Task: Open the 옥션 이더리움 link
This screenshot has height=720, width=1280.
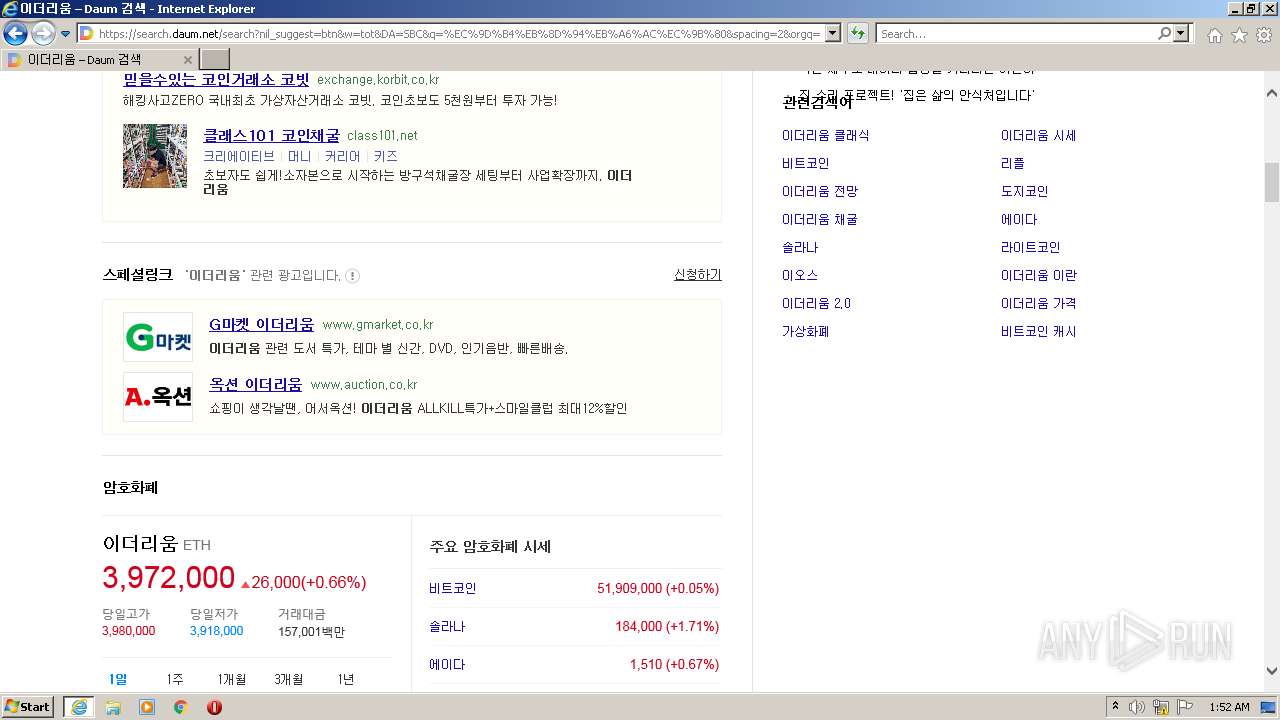Action: (255, 384)
